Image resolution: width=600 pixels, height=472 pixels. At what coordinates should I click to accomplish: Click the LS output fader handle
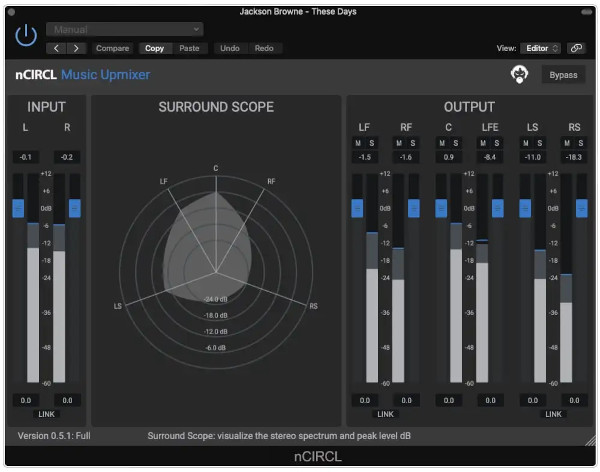(525, 209)
